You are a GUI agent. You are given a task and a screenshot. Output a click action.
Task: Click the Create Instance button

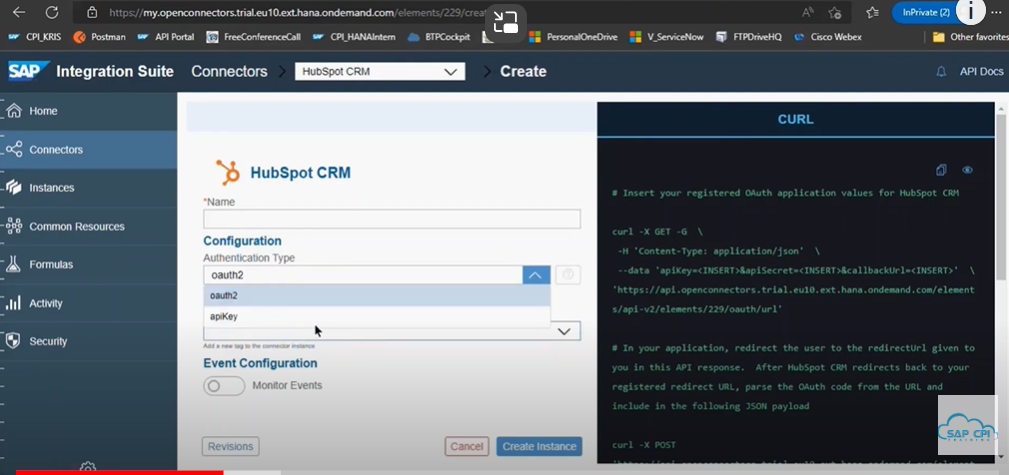pyautogui.click(x=539, y=446)
